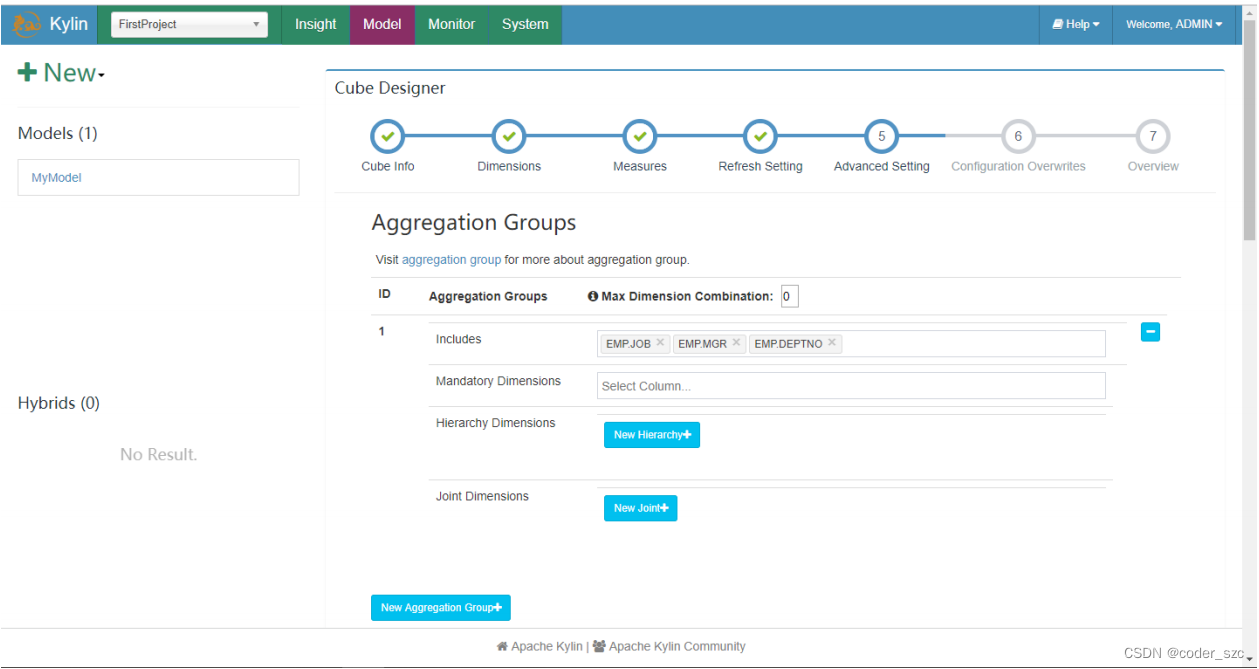
Task: Click the Overview step label
Action: click(1153, 166)
